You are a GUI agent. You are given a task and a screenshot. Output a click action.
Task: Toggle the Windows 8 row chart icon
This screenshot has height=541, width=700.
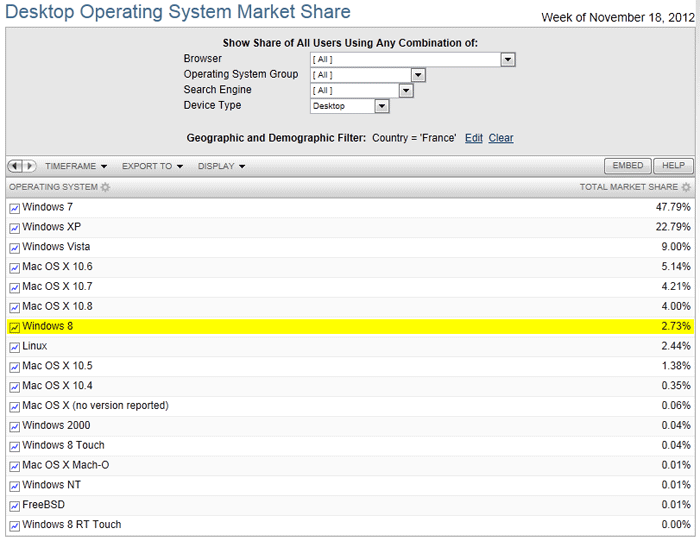coord(14,327)
